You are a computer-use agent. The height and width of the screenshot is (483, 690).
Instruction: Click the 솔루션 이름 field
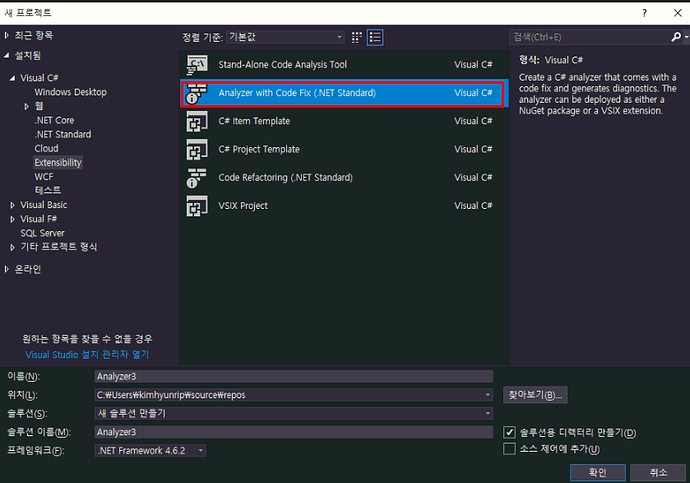pos(294,432)
